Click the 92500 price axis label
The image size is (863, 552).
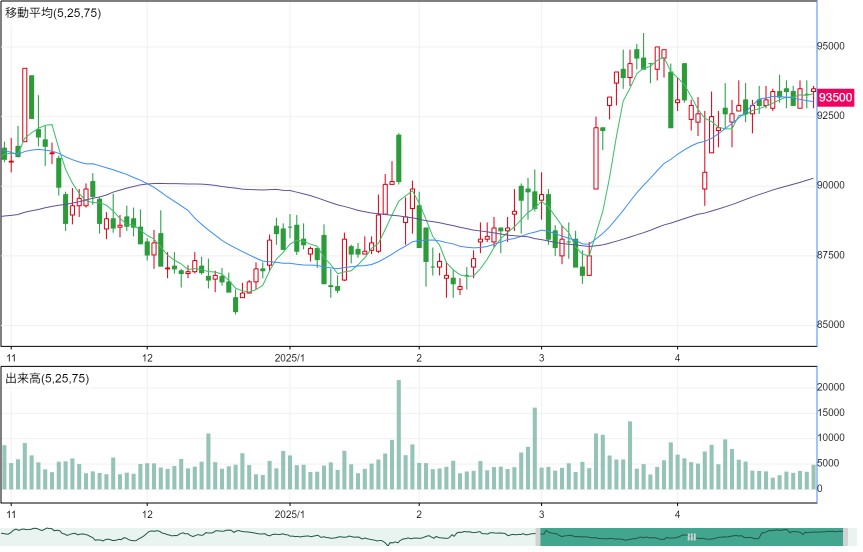click(x=831, y=116)
